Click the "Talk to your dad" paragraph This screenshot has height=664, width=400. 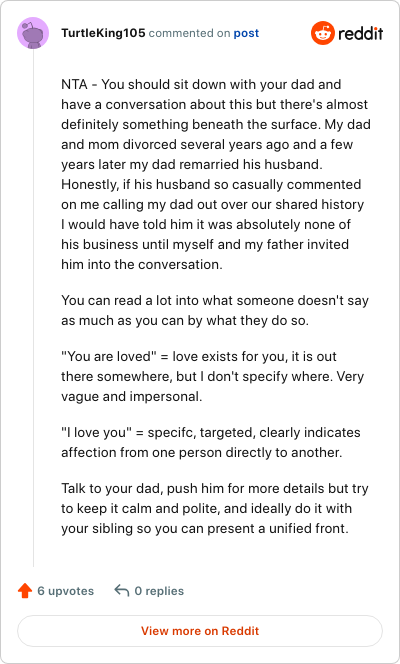pos(215,508)
